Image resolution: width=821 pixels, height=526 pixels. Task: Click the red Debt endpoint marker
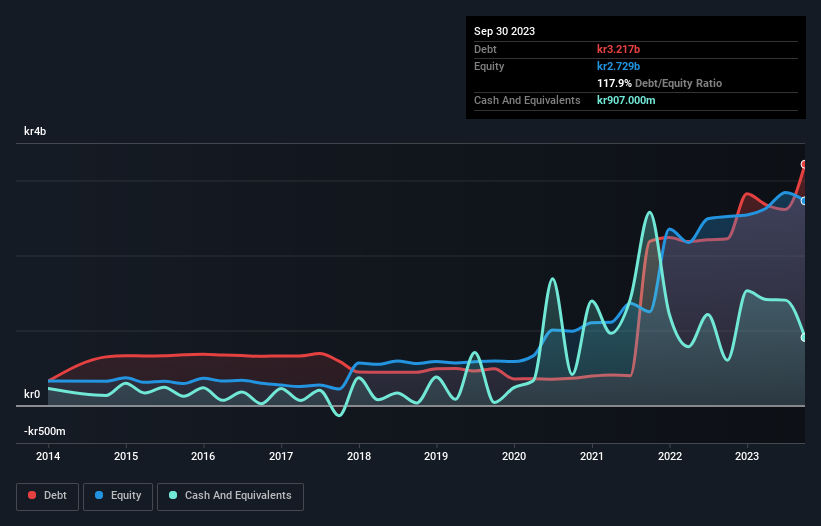804,164
